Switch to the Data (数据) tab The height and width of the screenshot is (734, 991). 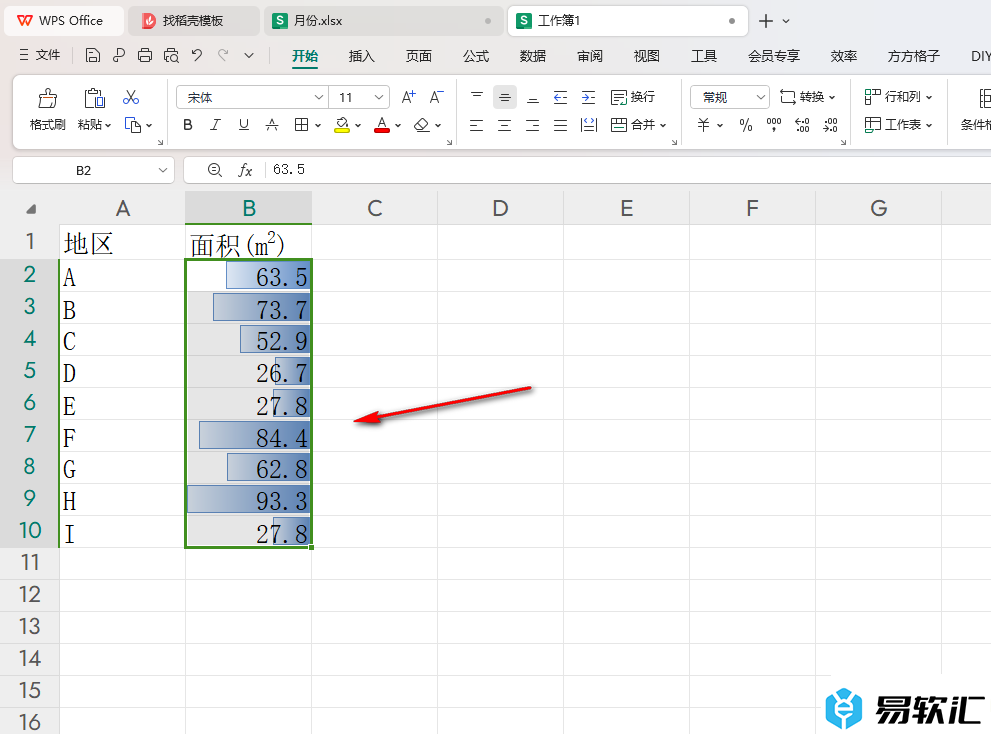pyautogui.click(x=533, y=56)
